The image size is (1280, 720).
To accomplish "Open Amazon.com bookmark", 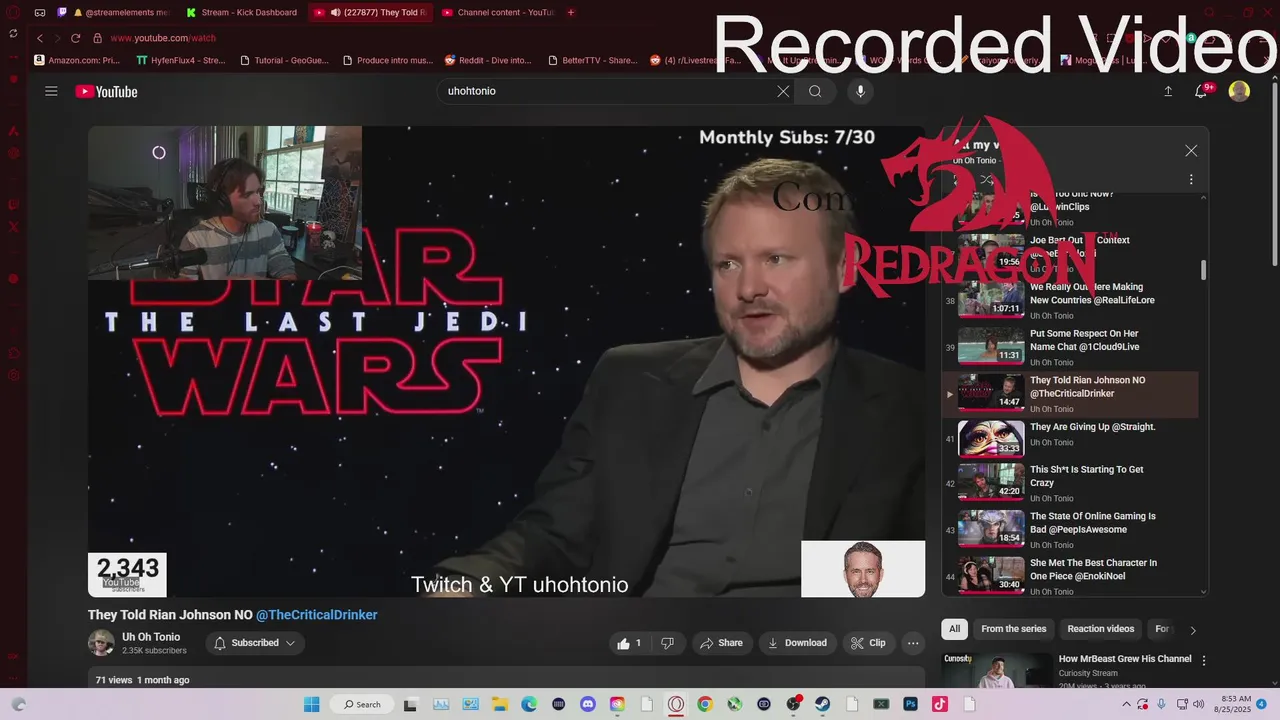I will click(77, 60).
